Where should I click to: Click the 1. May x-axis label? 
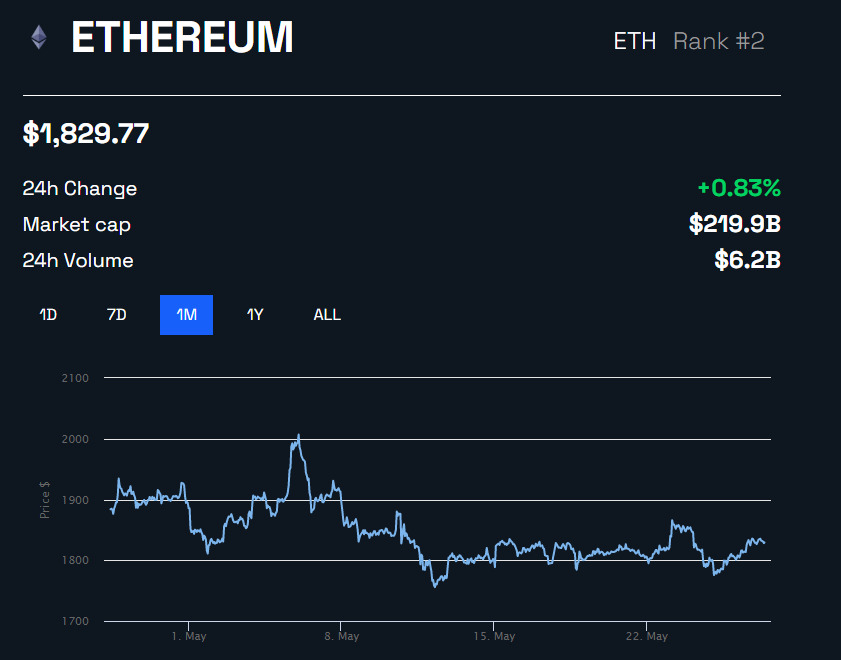tap(189, 636)
